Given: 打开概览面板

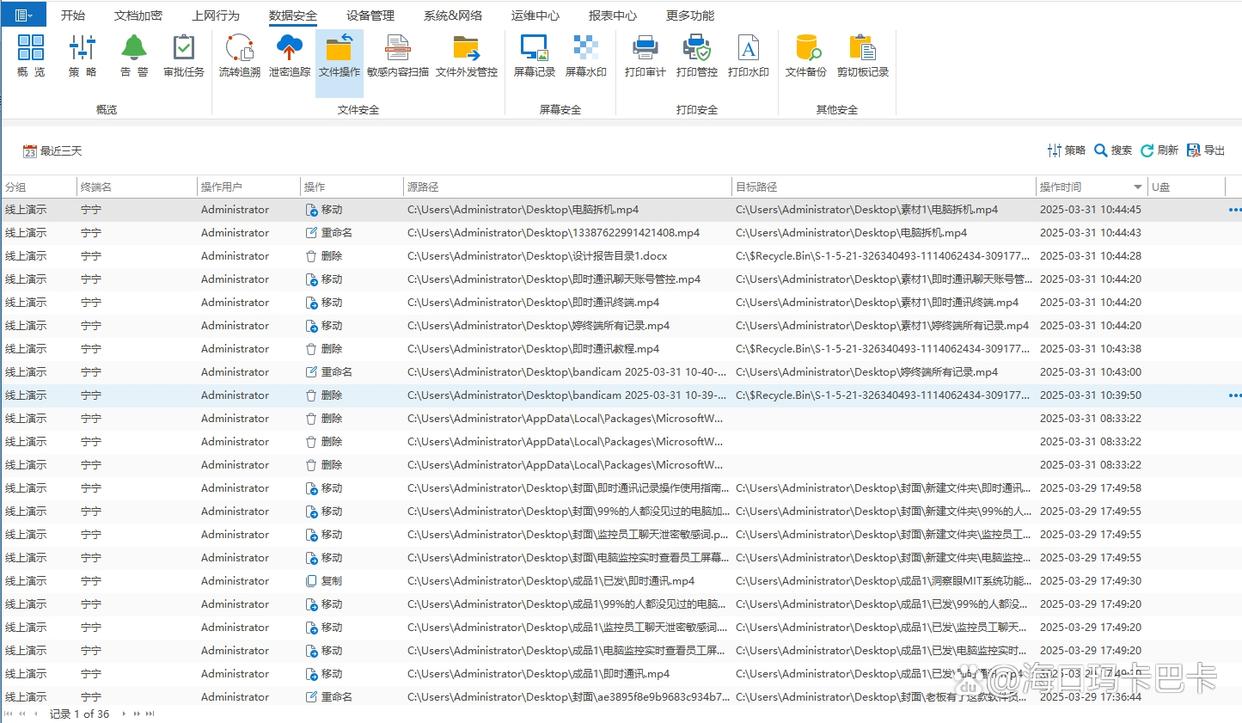Looking at the screenshot, I should coord(30,55).
